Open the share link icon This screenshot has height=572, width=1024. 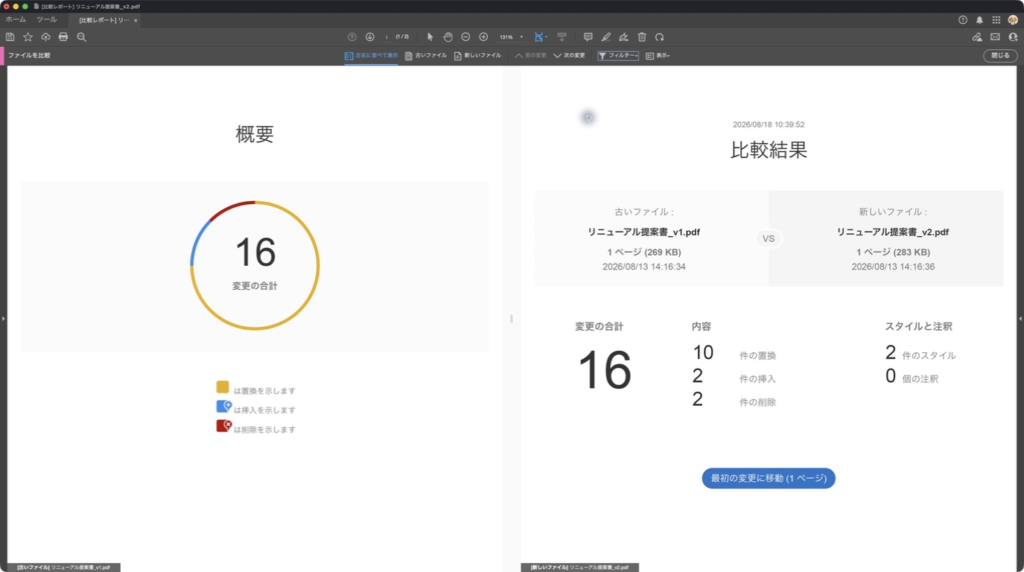point(977,37)
